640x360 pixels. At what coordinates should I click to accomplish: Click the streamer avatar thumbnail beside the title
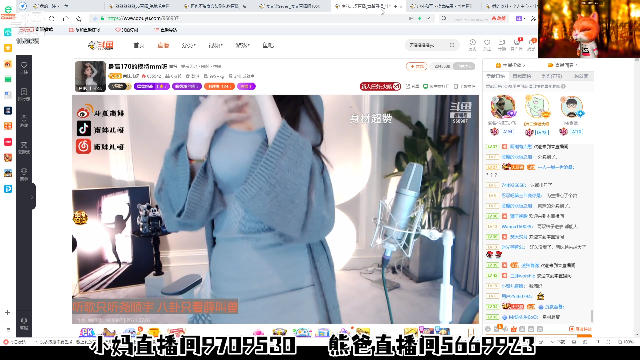[90, 76]
